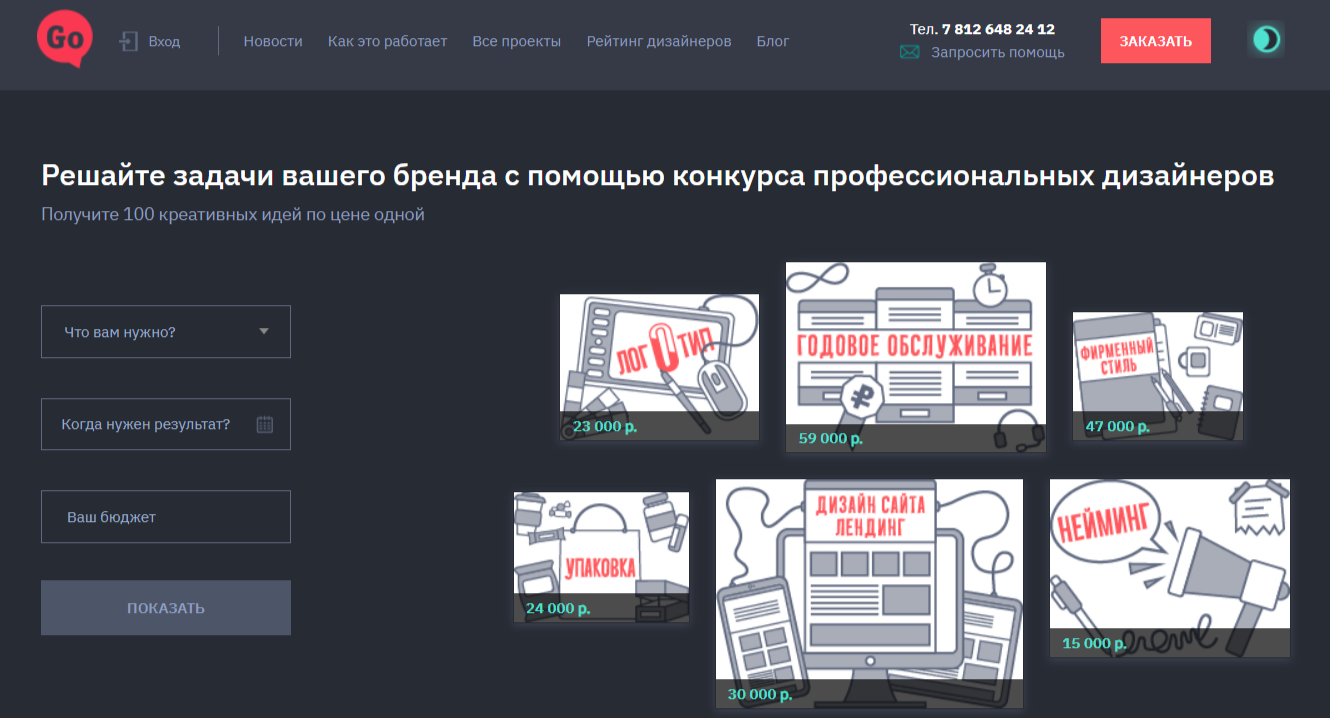Expand the Когда нужен результат? selector
This screenshot has width=1330, height=718.
(x=165, y=424)
